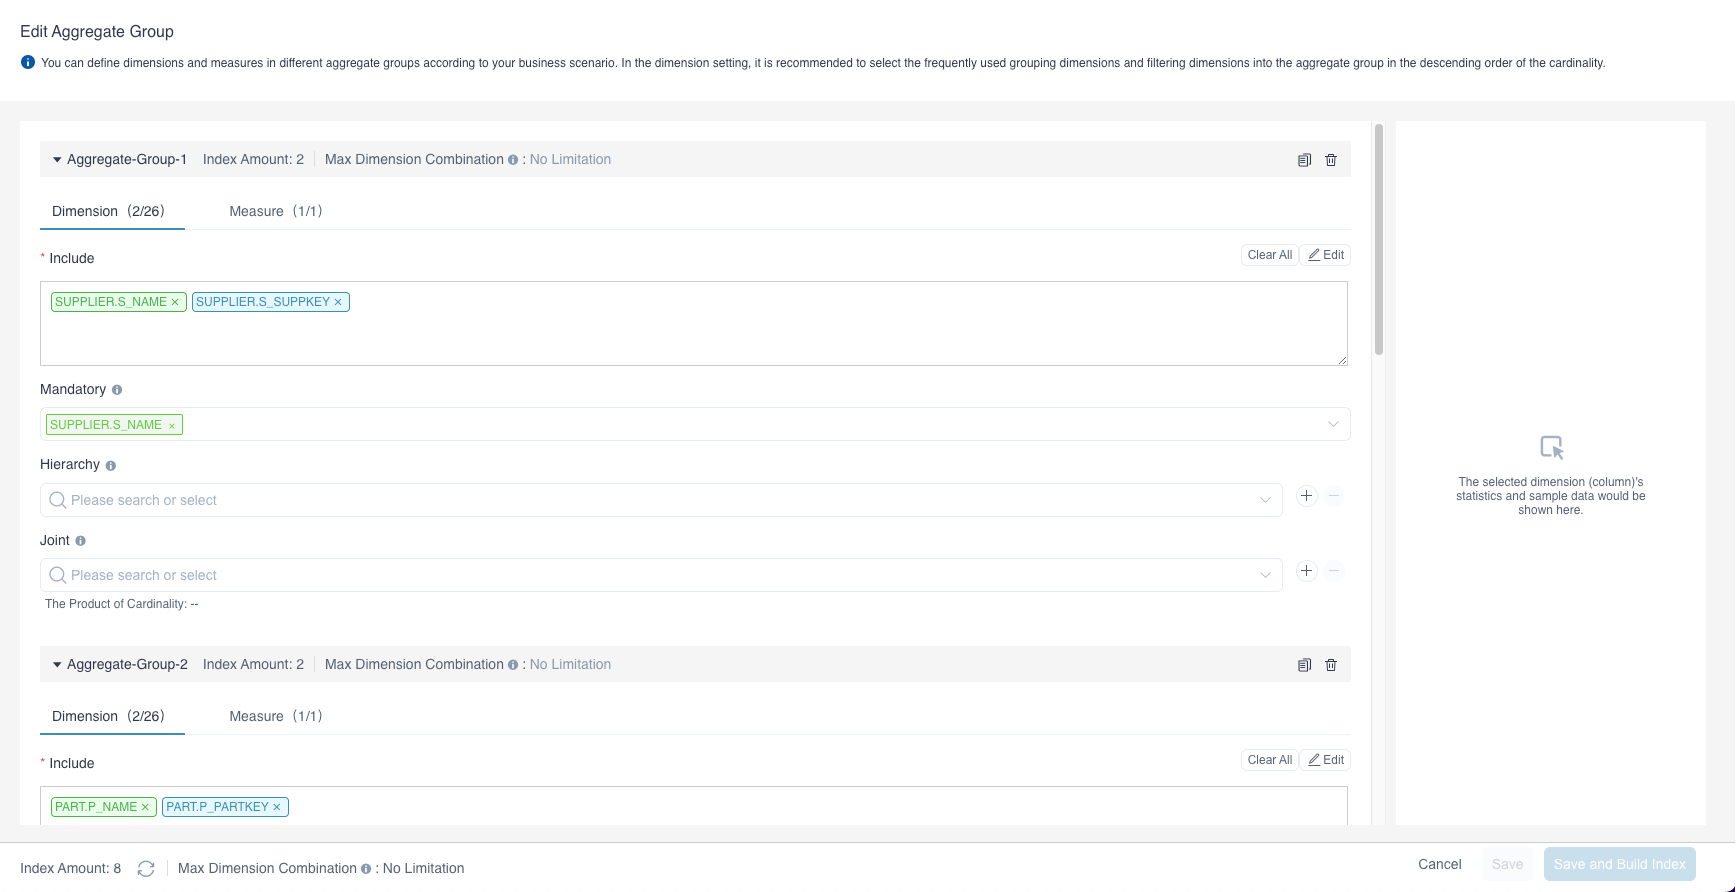Click the Cancel button

pos(1439,864)
